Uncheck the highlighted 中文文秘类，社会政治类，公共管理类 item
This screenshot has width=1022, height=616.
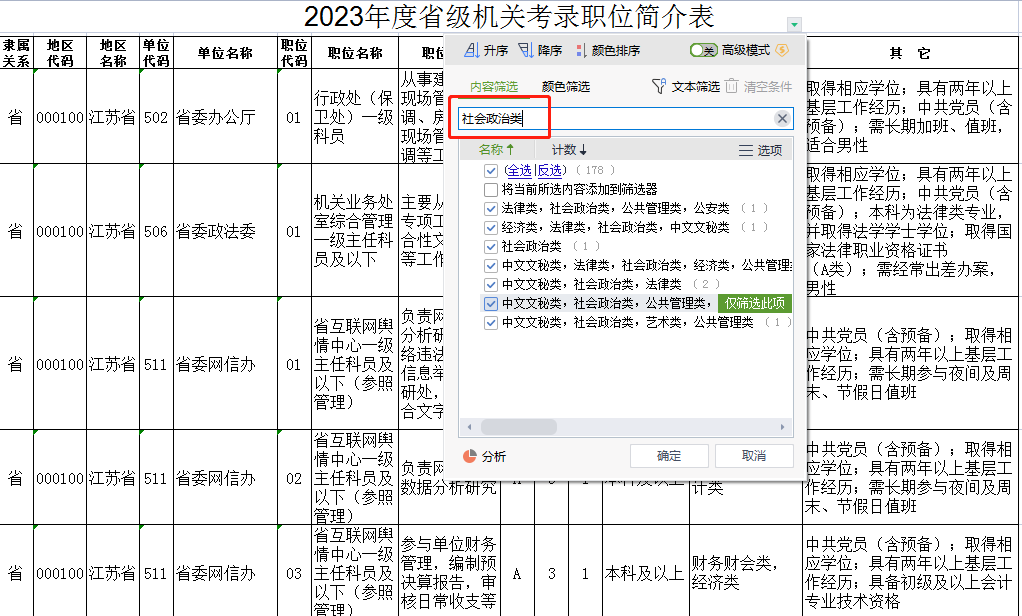[x=491, y=303]
